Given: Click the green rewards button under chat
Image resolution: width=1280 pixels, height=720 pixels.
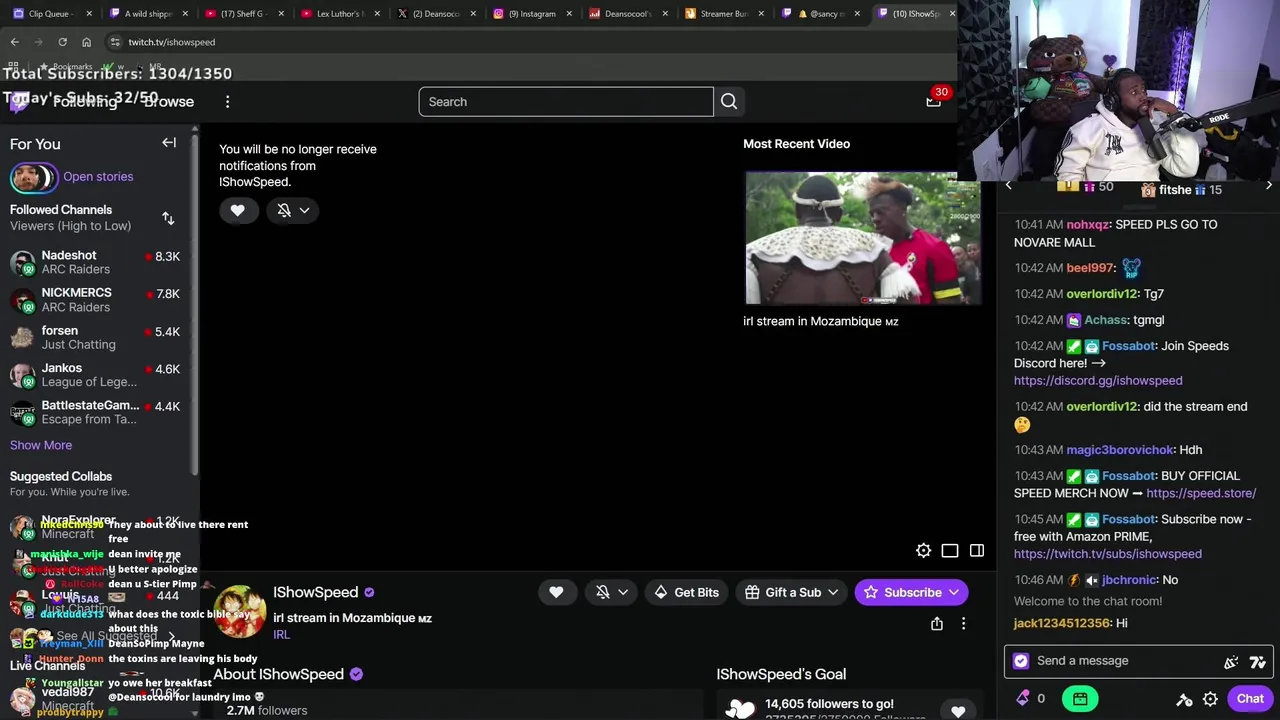Looking at the screenshot, I should pos(1080,699).
